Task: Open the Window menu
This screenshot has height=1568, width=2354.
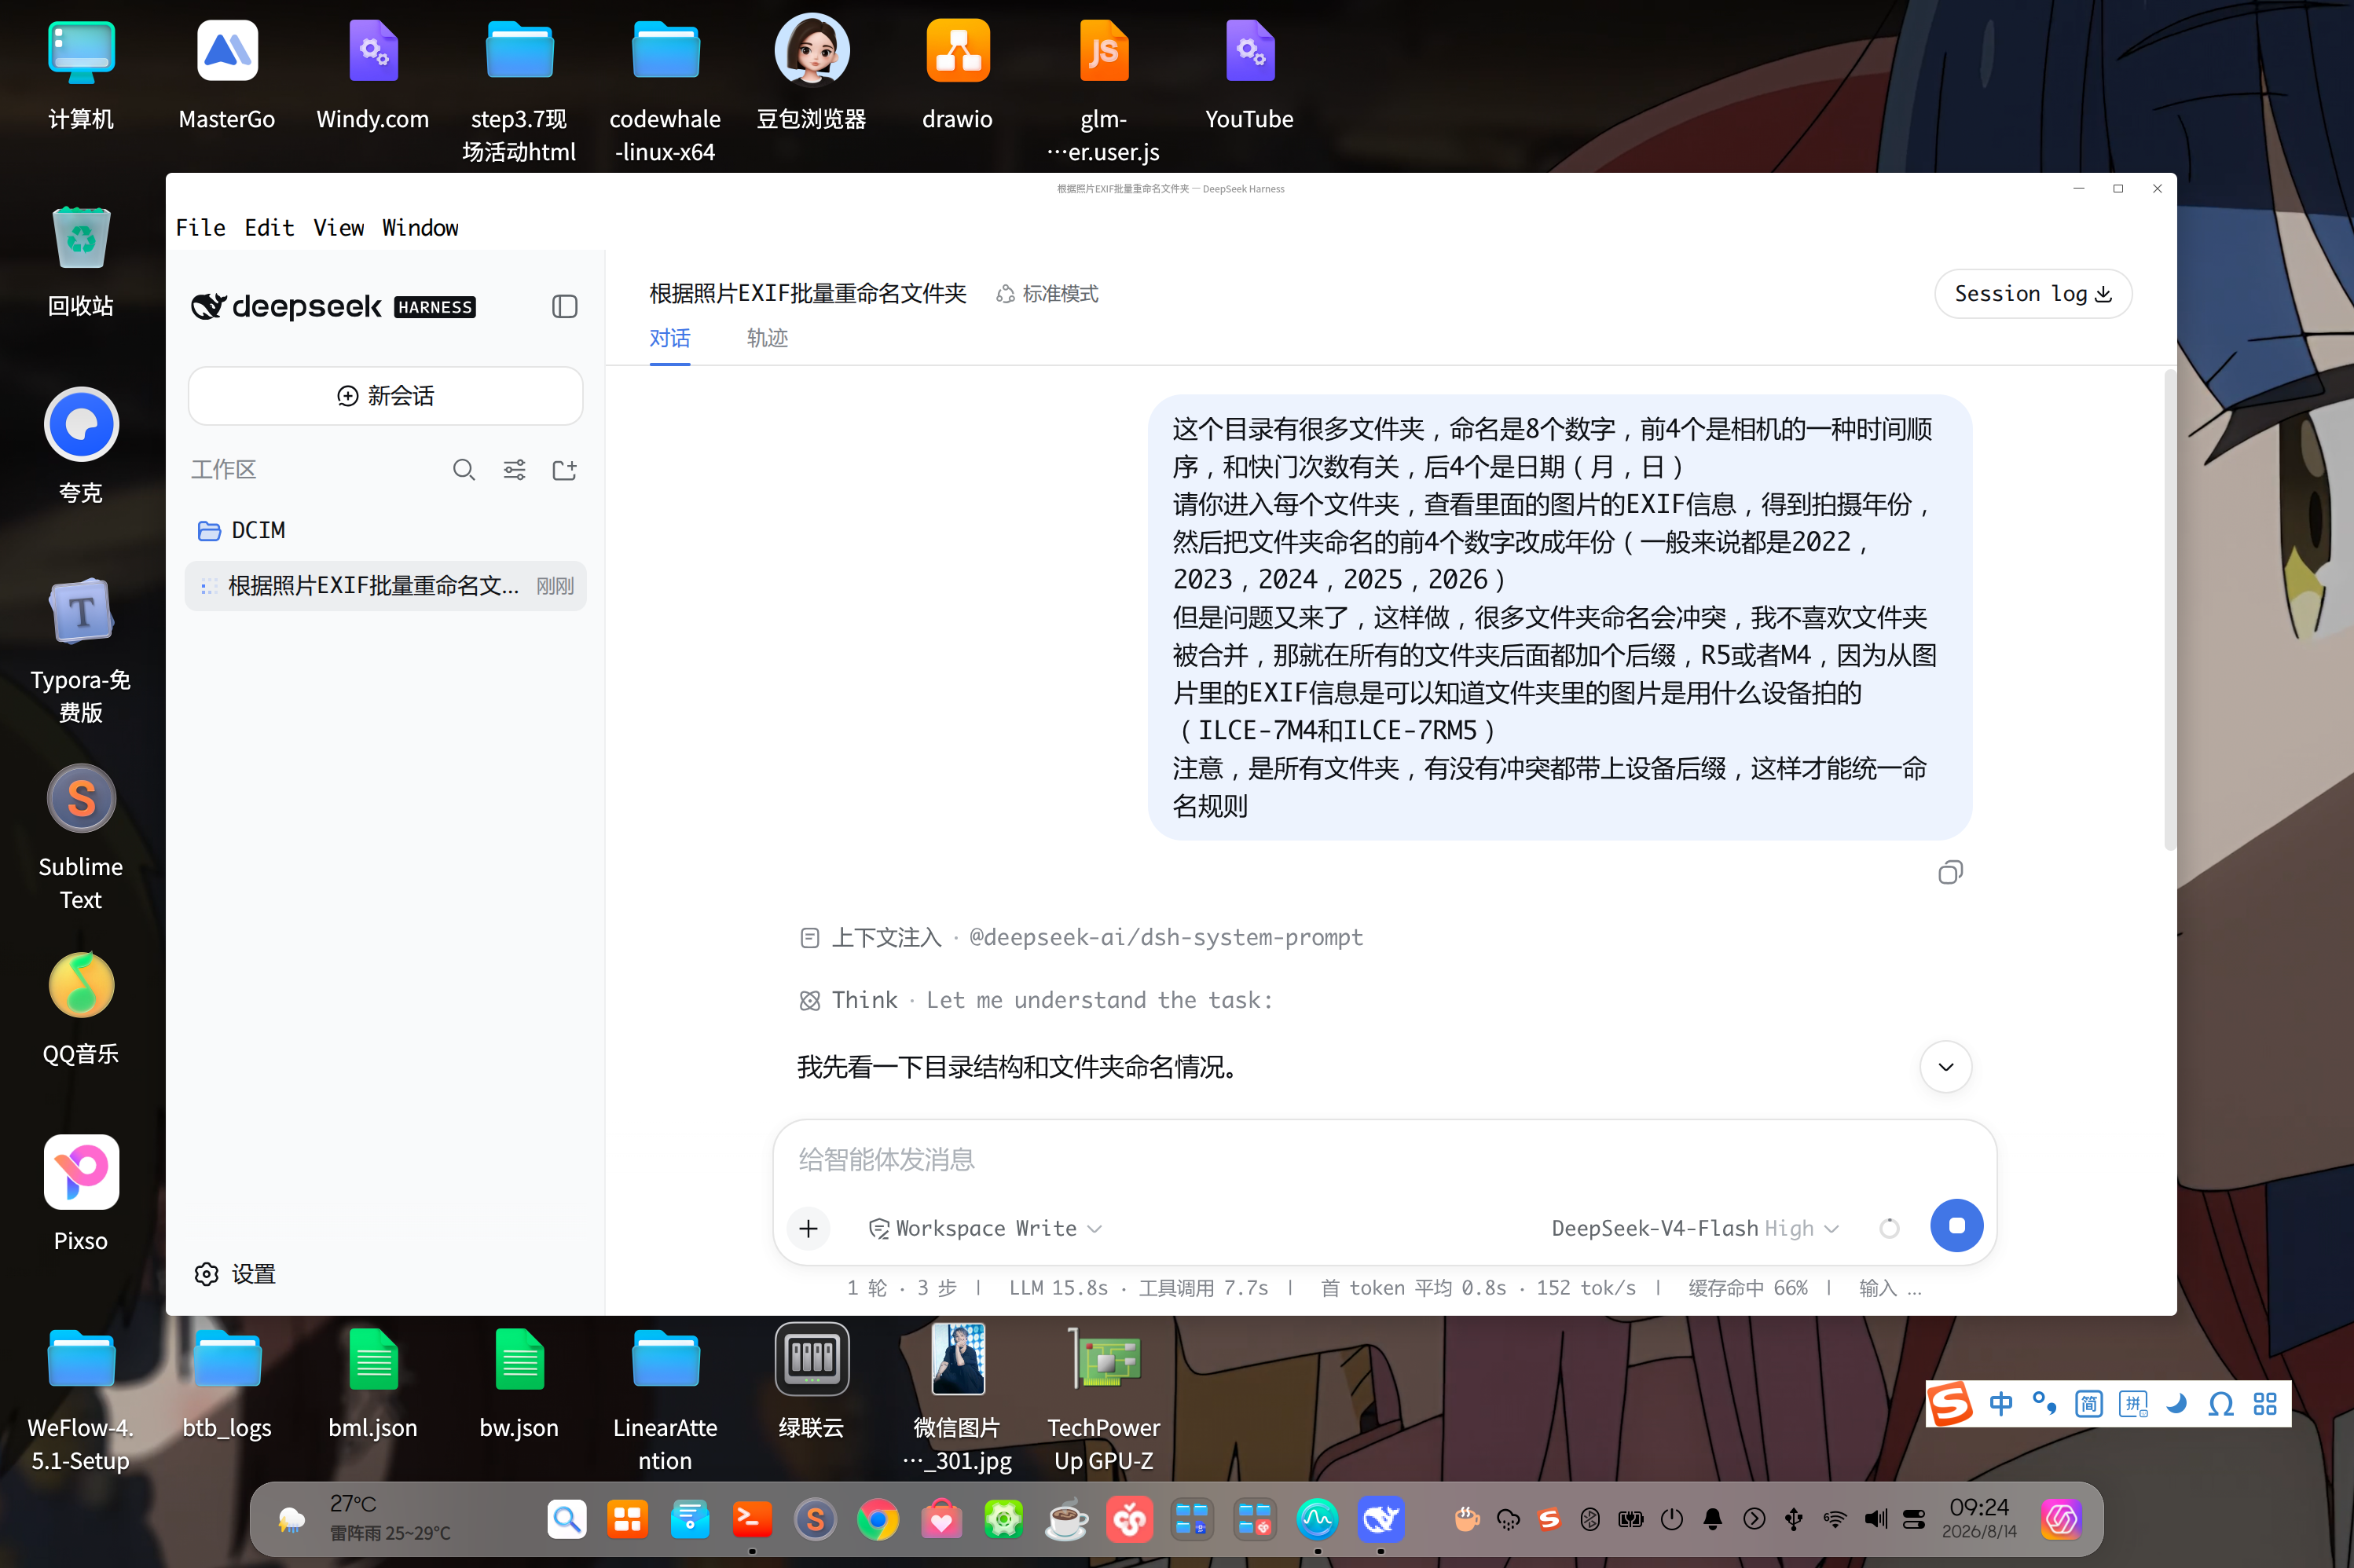Action: [420, 228]
